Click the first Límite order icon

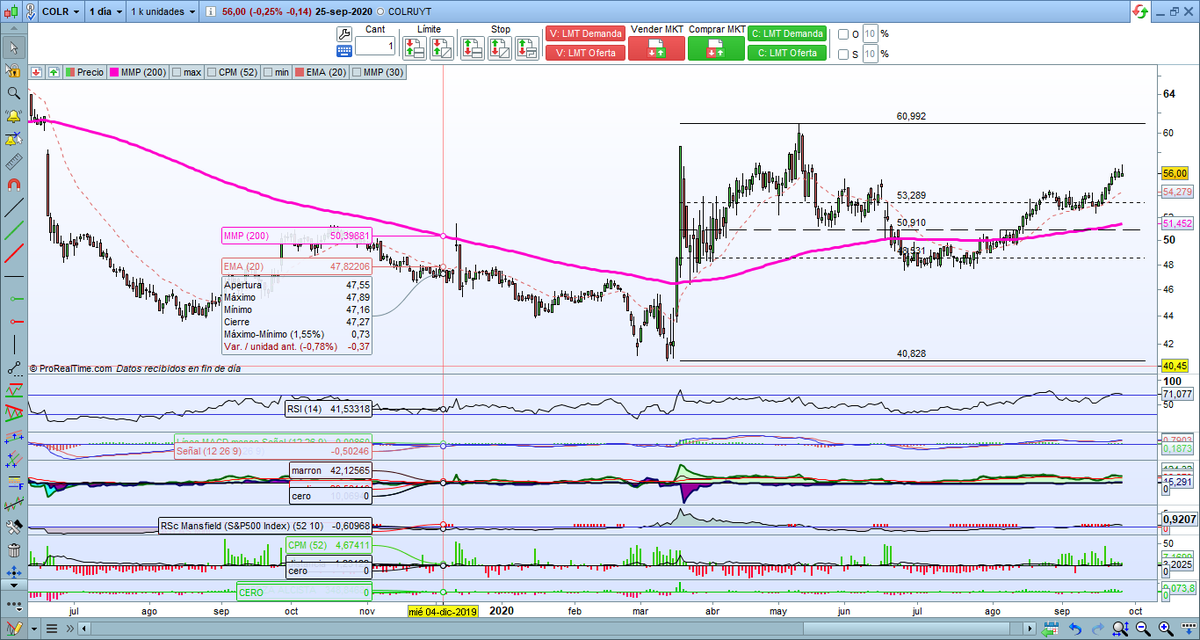pyautogui.click(x=415, y=48)
